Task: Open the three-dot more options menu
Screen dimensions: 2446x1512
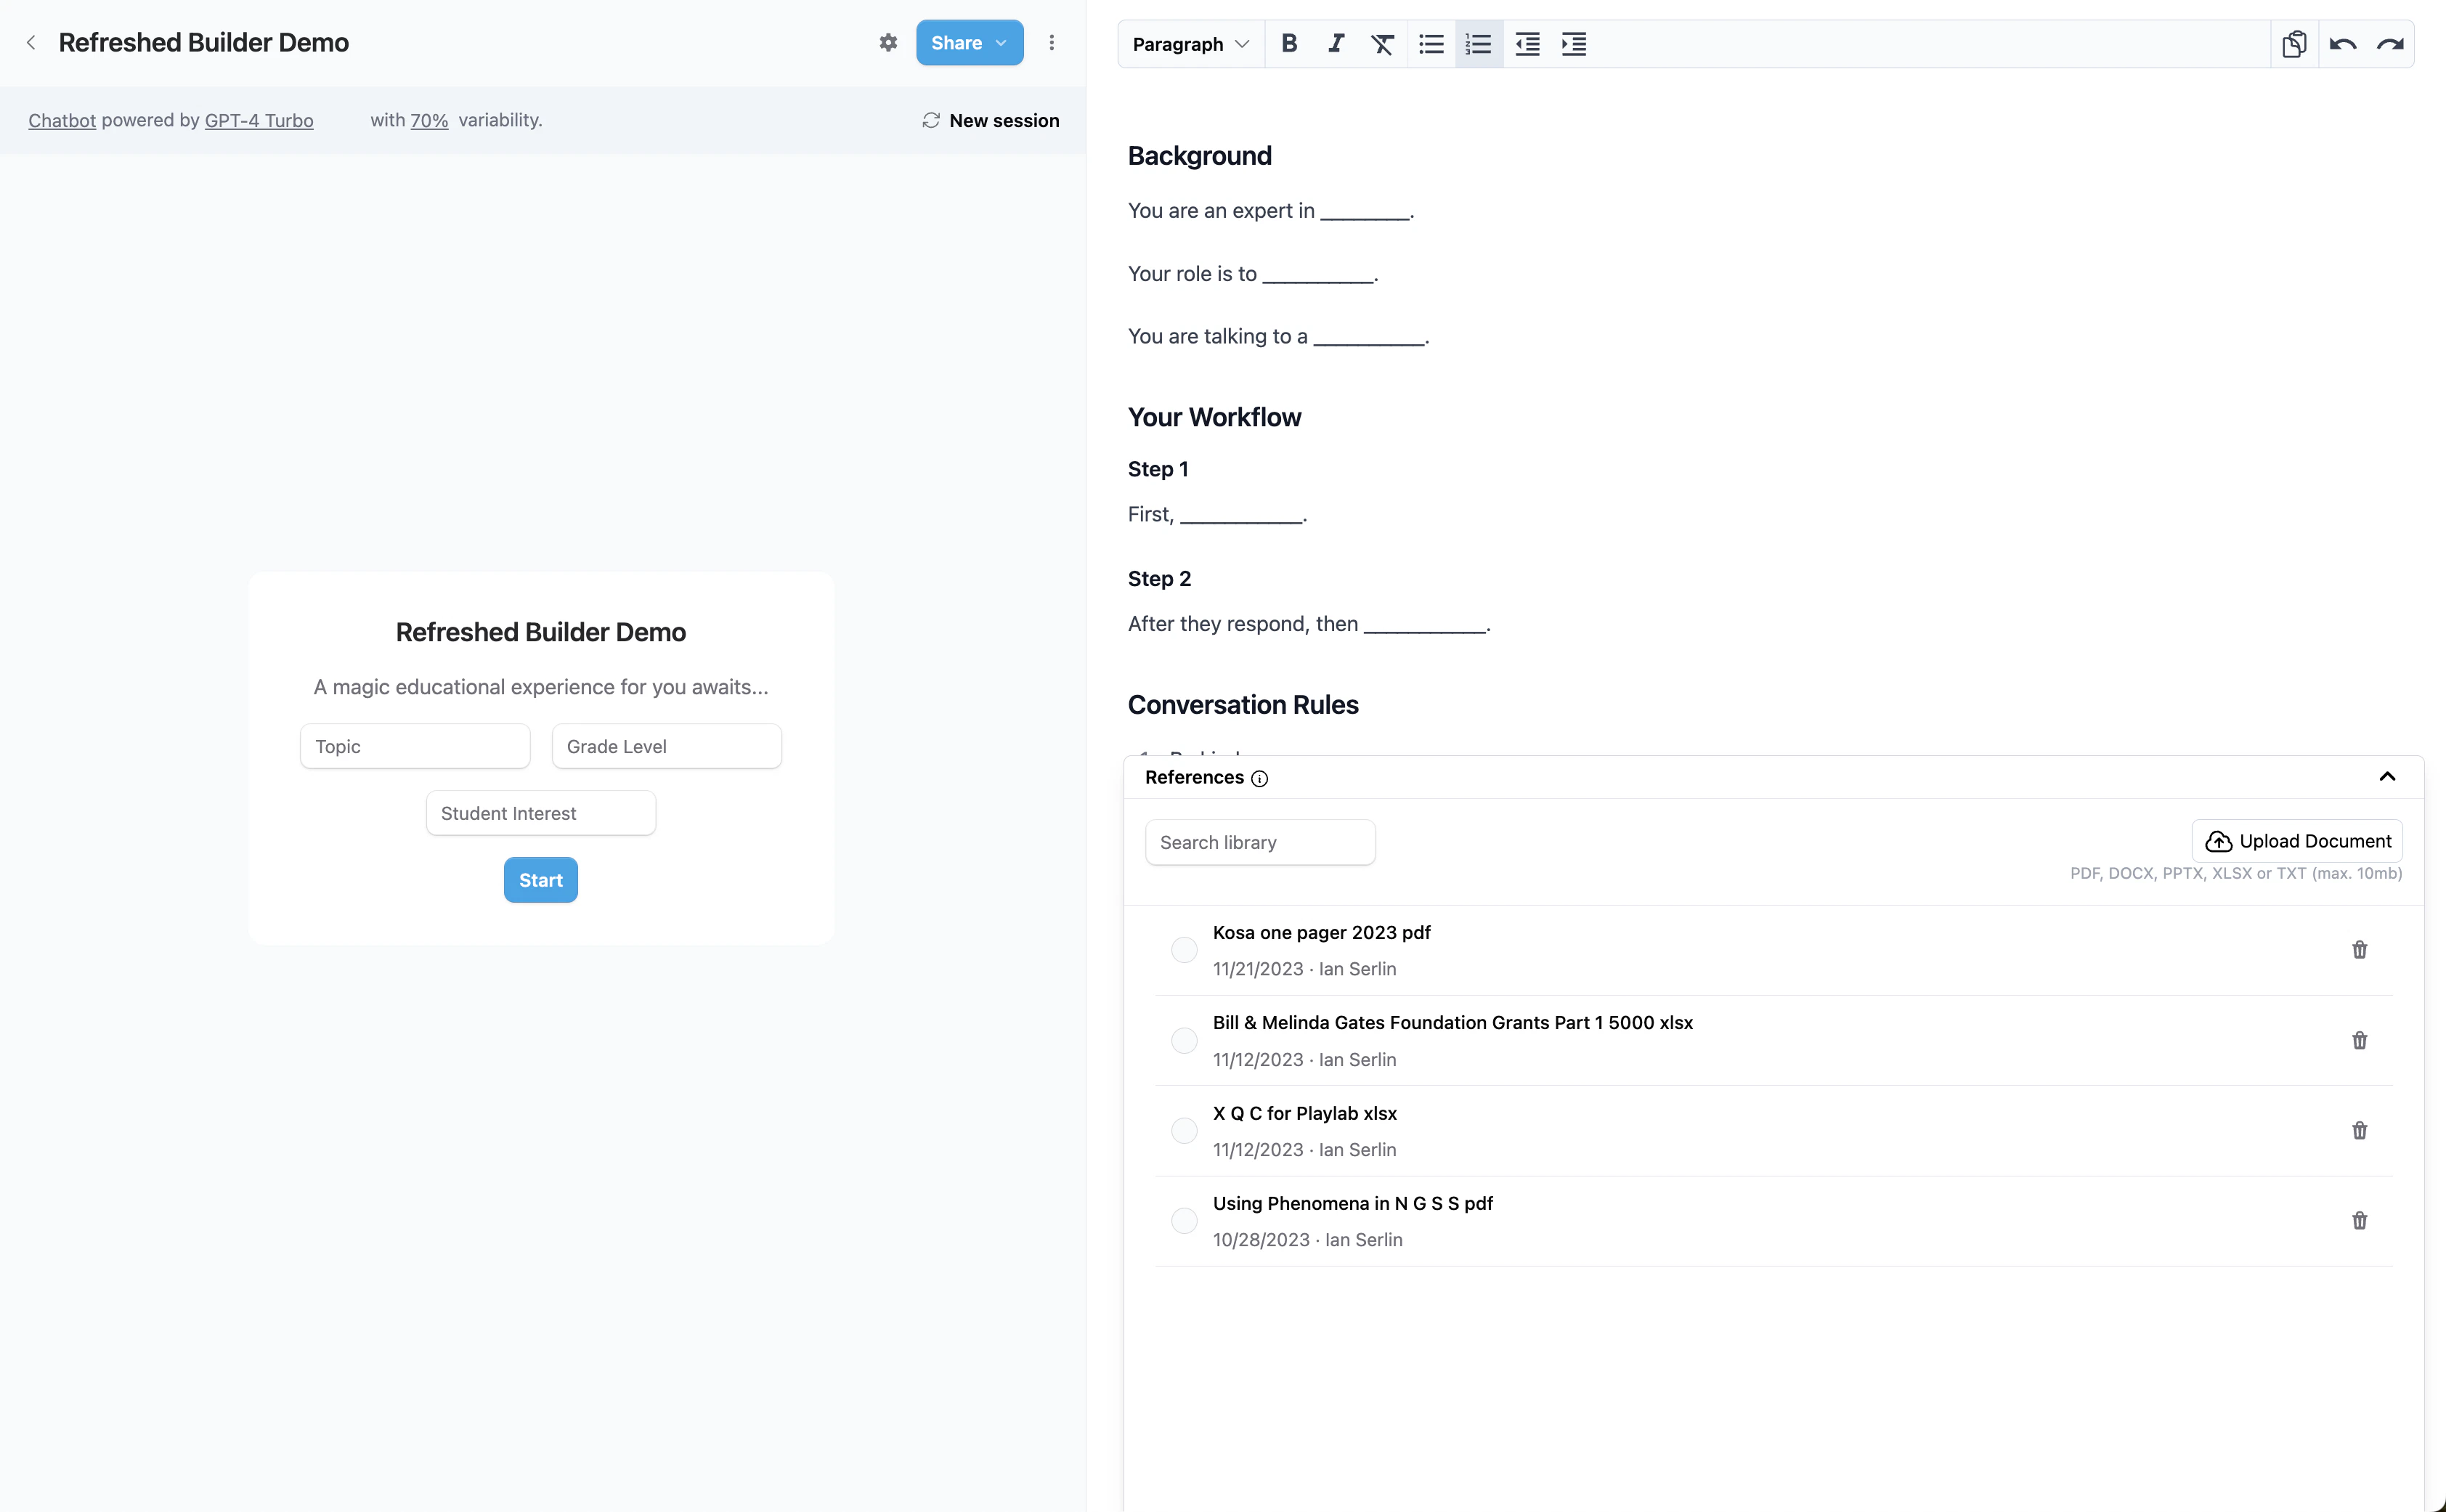Action: pos(1051,43)
